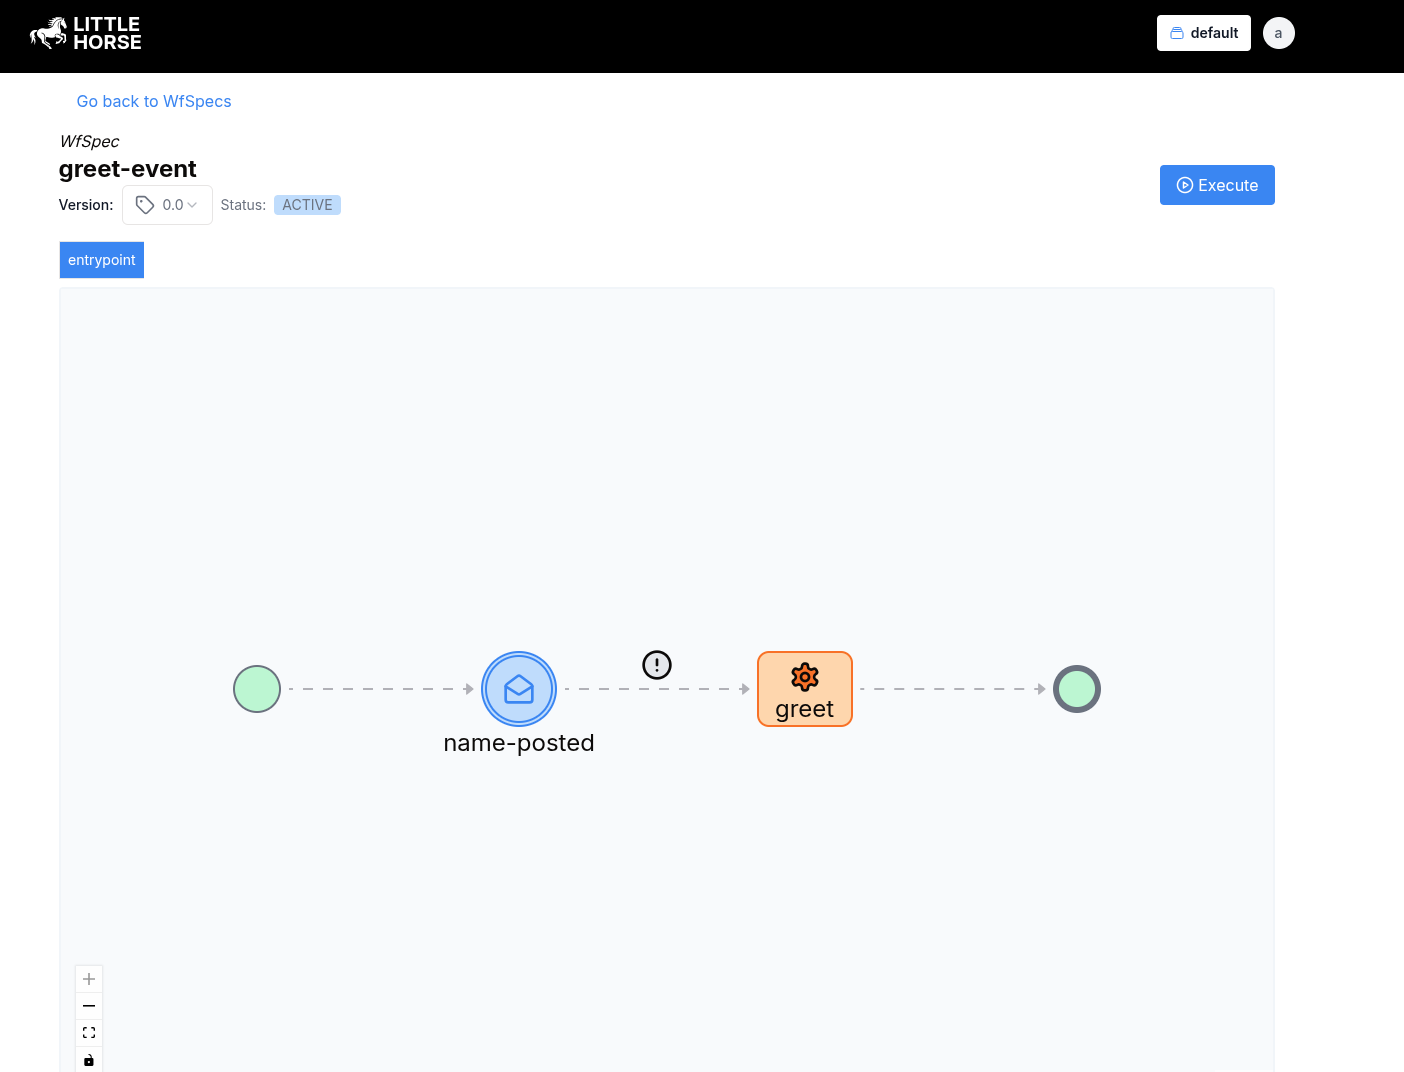1404x1072 pixels.
Task: Click the greet node label text
Action: 805,708
